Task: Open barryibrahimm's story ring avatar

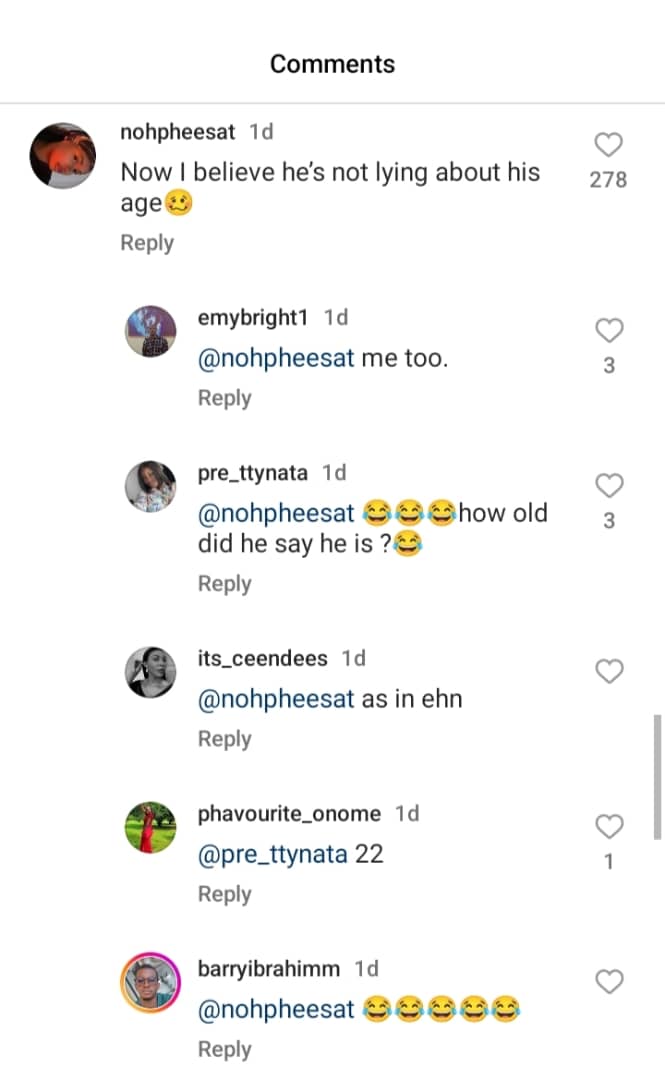Action: pyautogui.click(x=150, y=982)
